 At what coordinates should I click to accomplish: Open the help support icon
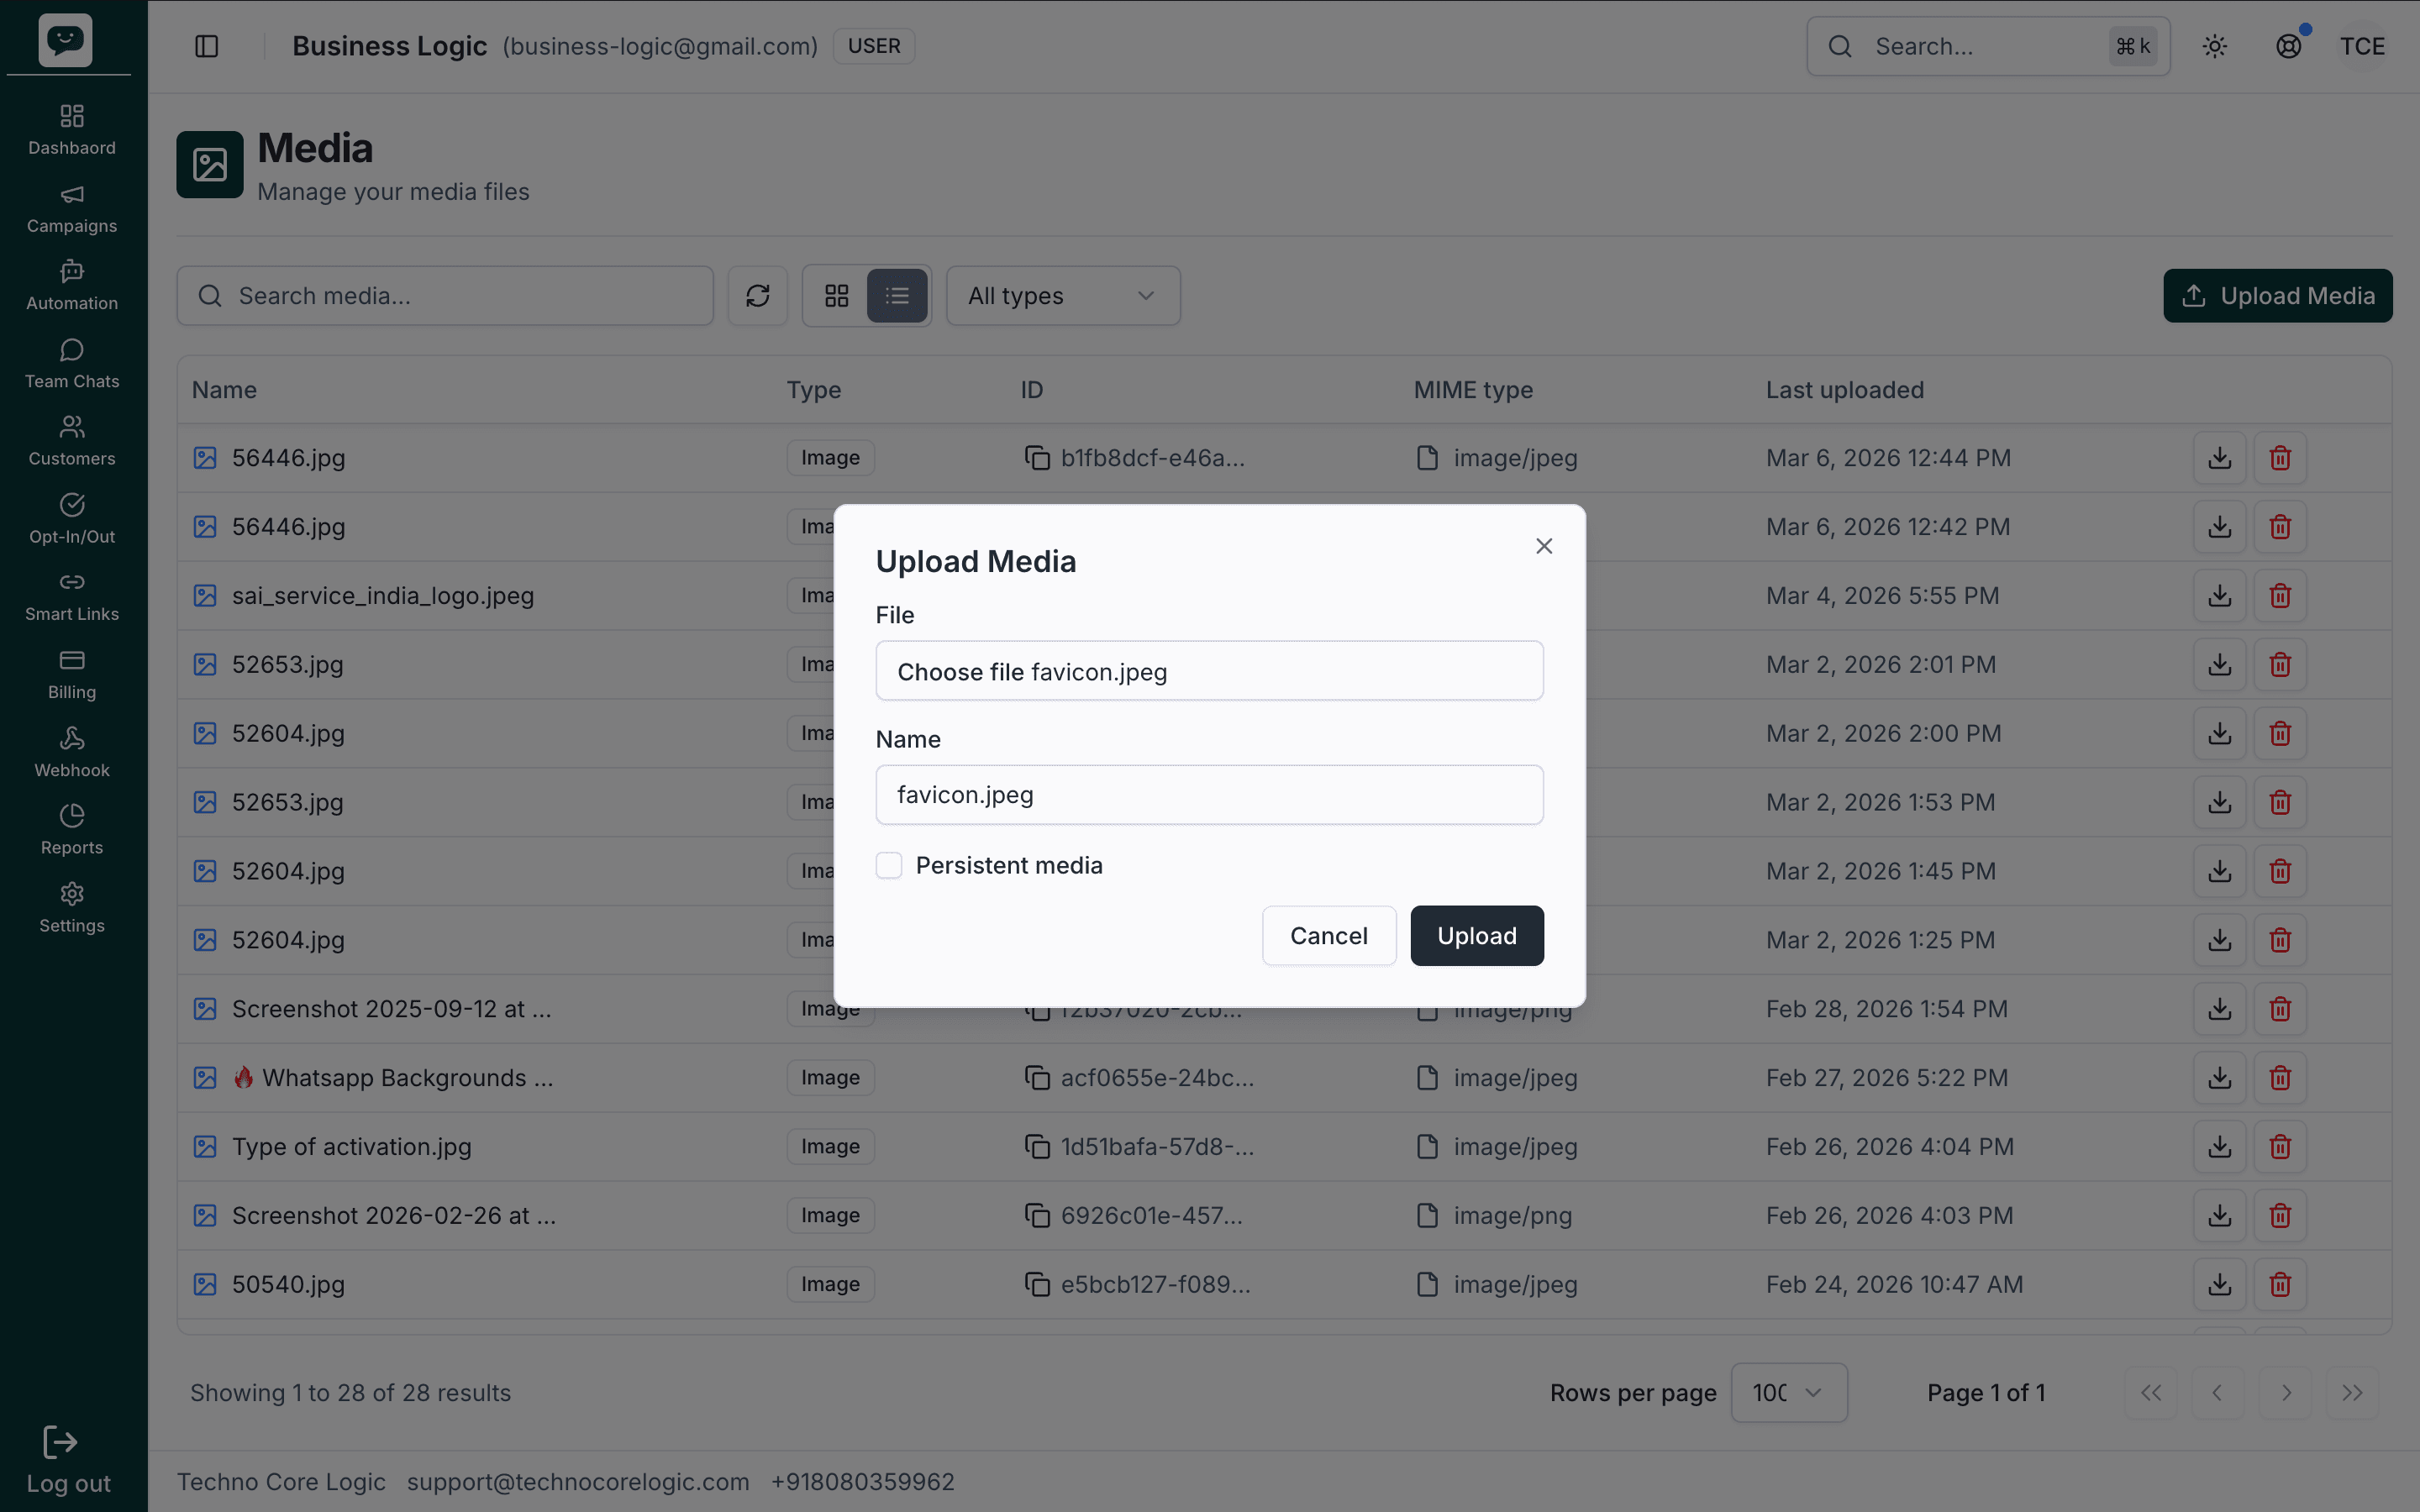coord(2288,46)
